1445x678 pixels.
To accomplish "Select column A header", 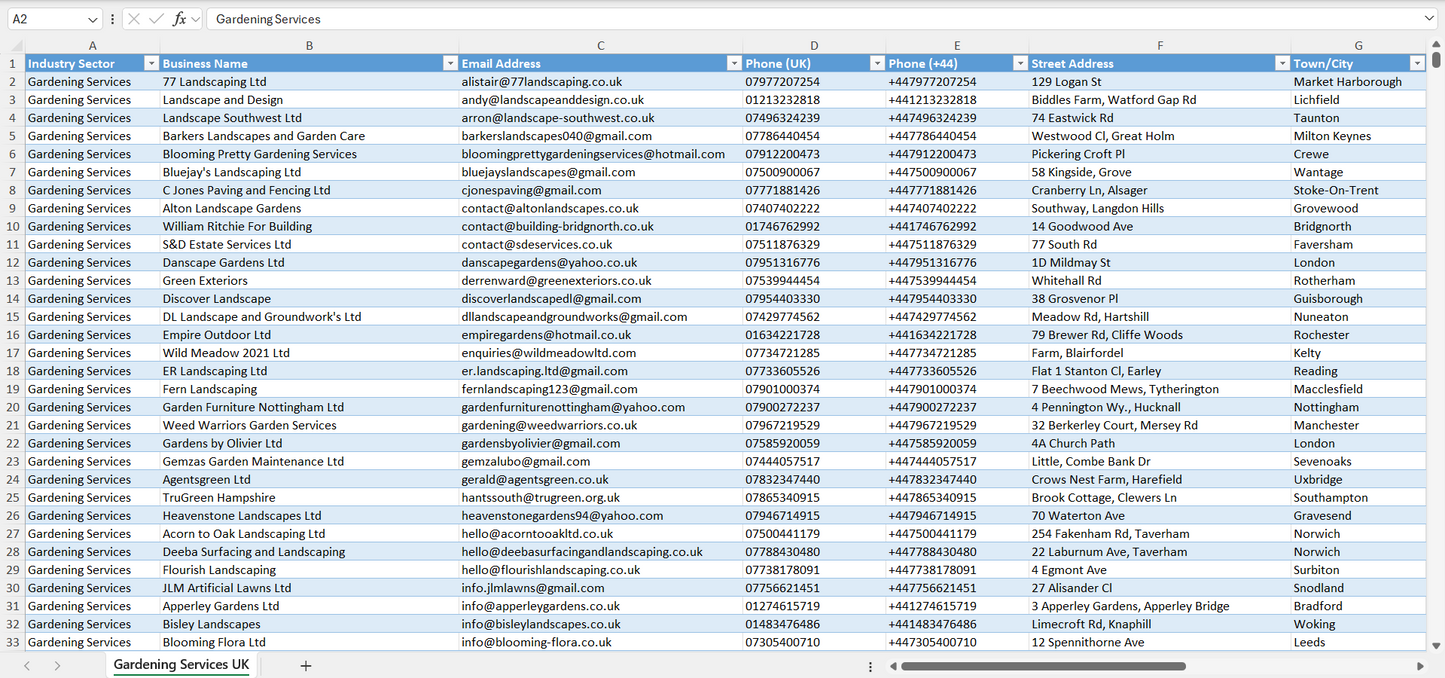I will 92,46.
